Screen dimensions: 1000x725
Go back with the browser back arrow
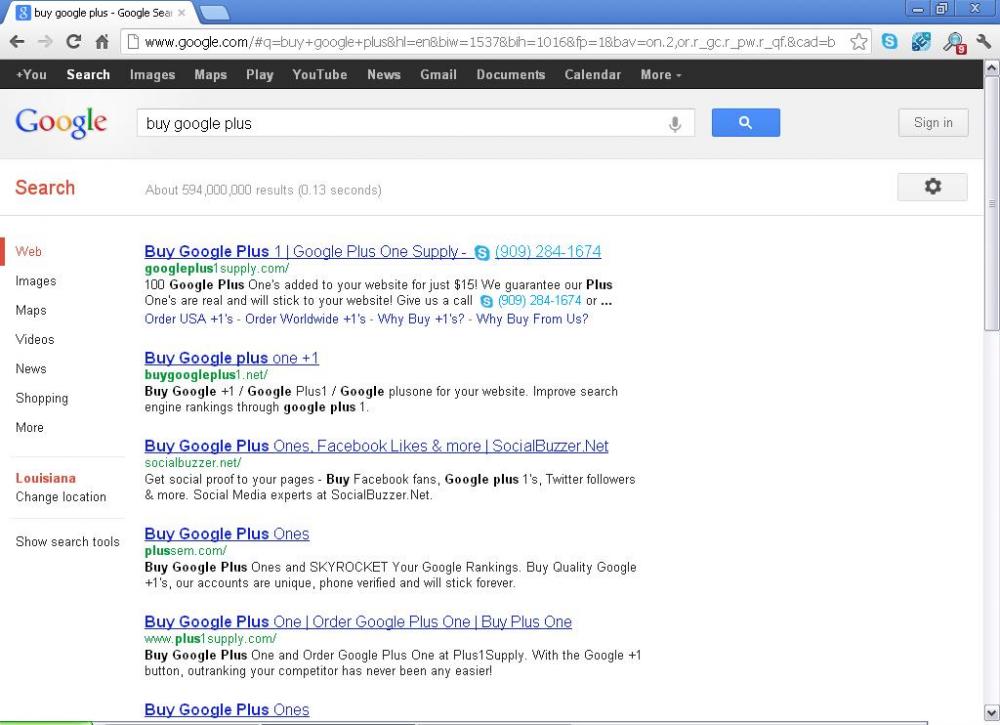[x=17, y=42]
